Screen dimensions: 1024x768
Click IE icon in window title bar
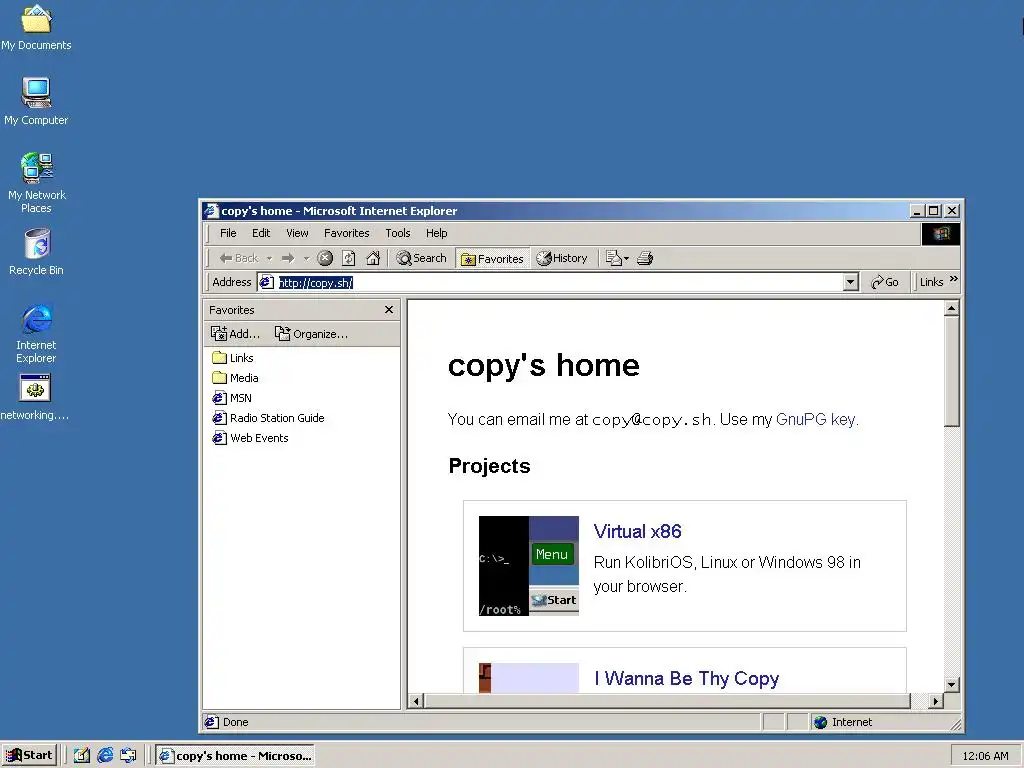point(211,211)
